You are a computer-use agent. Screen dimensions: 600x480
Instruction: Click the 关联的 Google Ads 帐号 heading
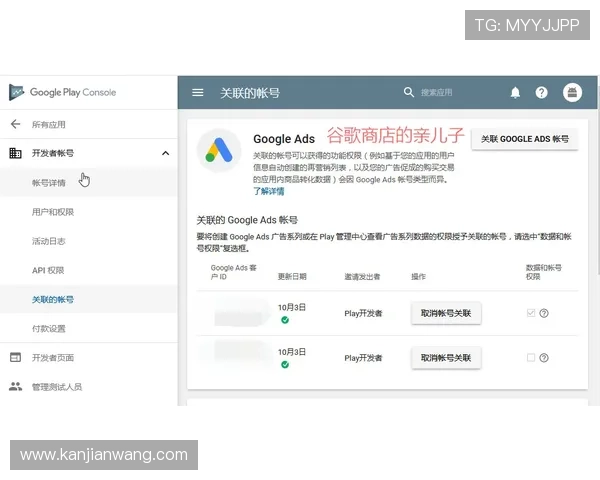247,220
